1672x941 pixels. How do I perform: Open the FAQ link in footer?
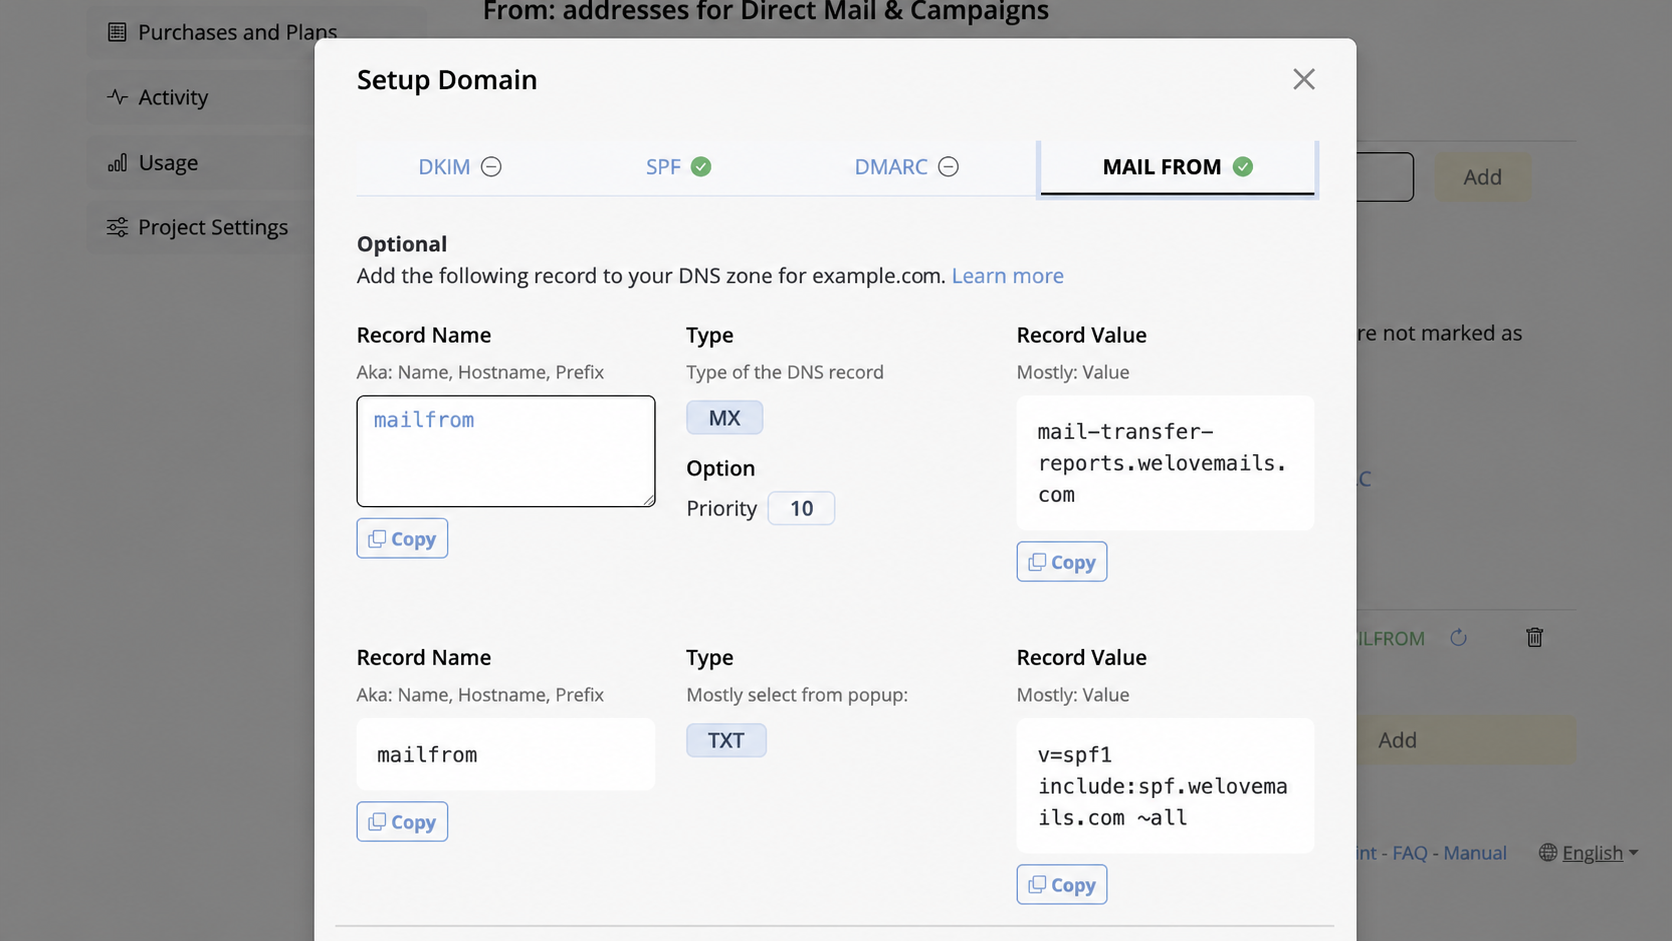(1410, 853)
